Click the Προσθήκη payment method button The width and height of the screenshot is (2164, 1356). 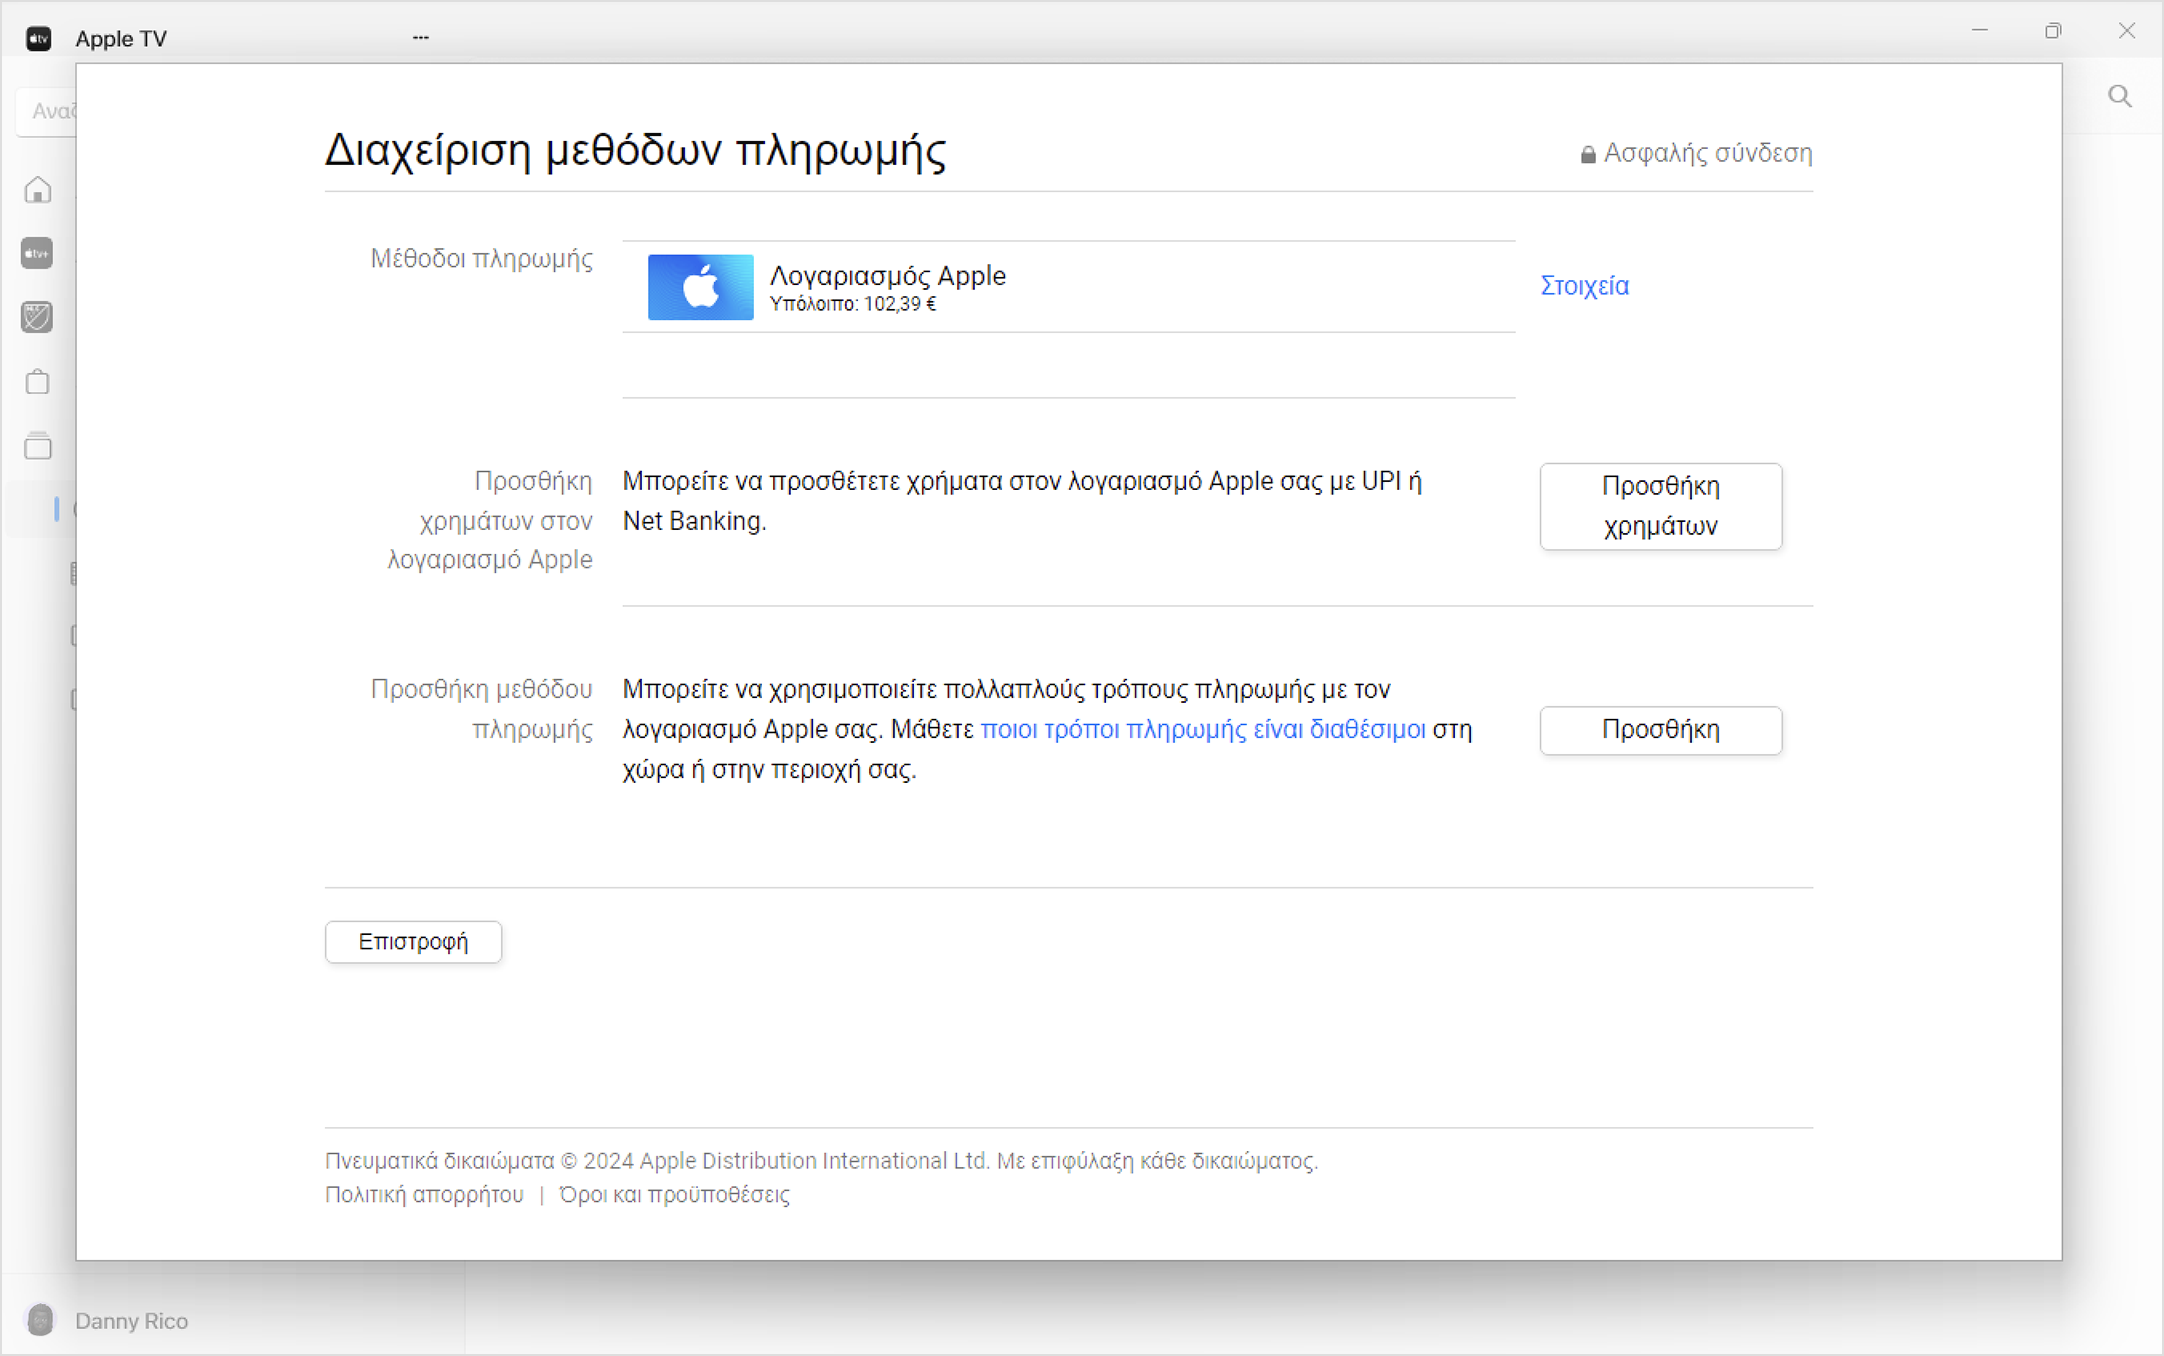[x=1661, y=730]
